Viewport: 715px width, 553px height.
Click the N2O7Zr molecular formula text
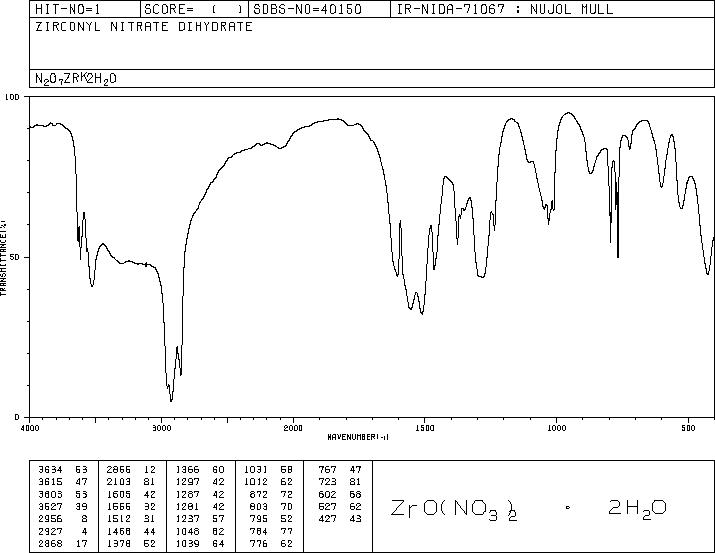coord(76,78)
